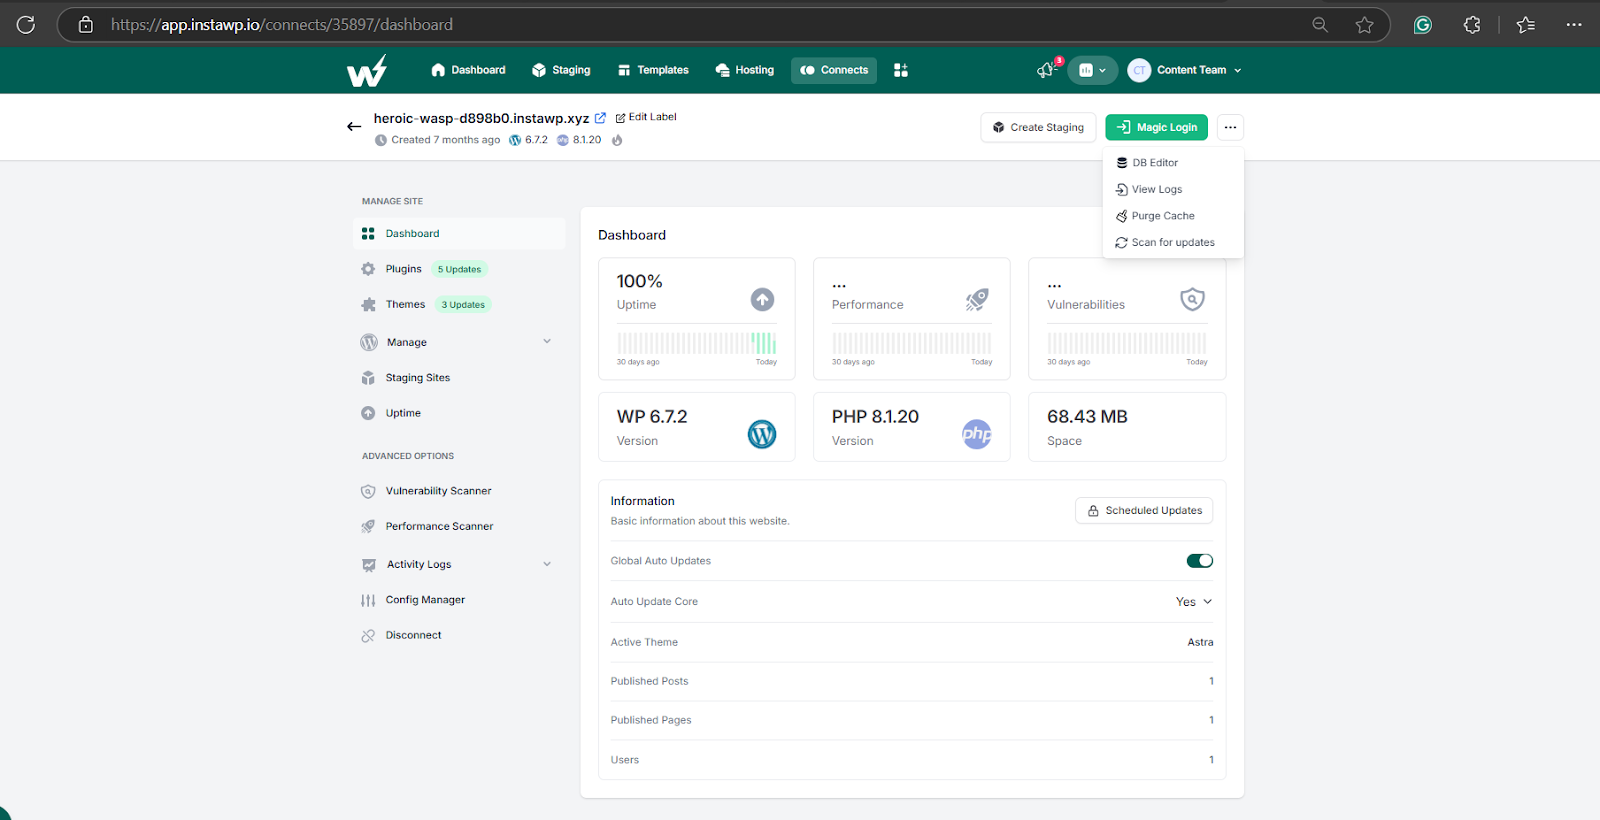Reload the page in browser
The height and width of the screenshot is (820, 1600).
coord(26,24)
